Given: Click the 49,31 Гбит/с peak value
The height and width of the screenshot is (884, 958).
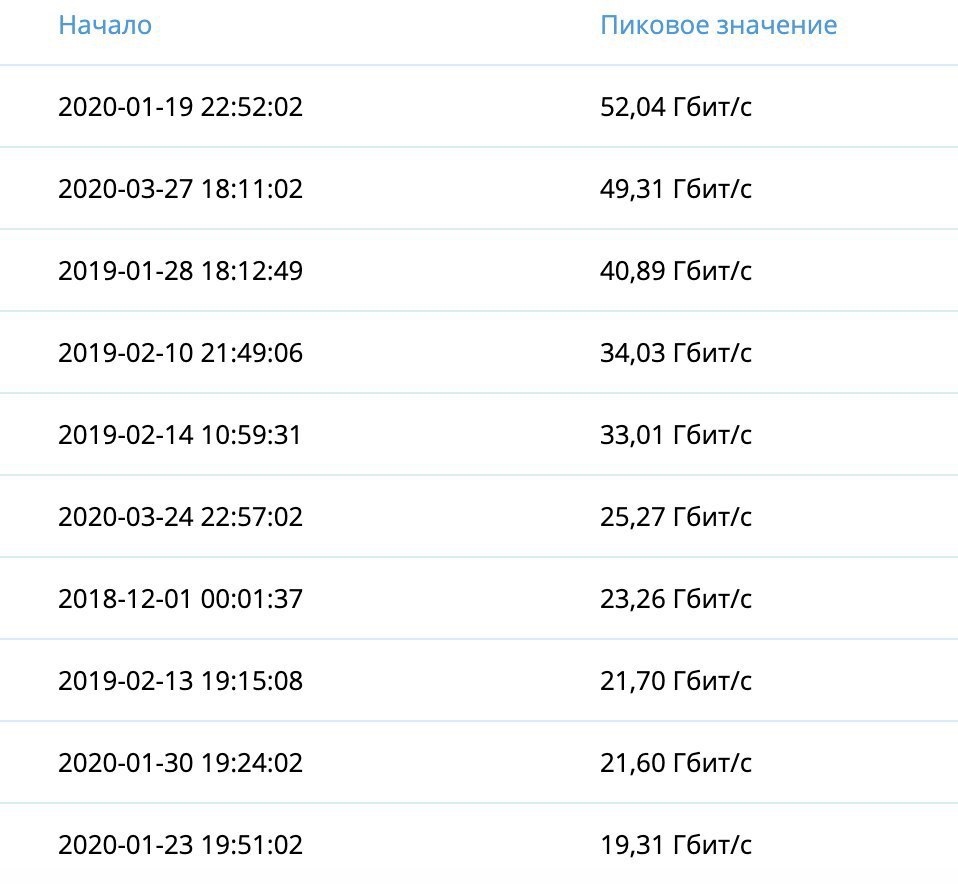Looking at the screenshot, I should (676, 189).
